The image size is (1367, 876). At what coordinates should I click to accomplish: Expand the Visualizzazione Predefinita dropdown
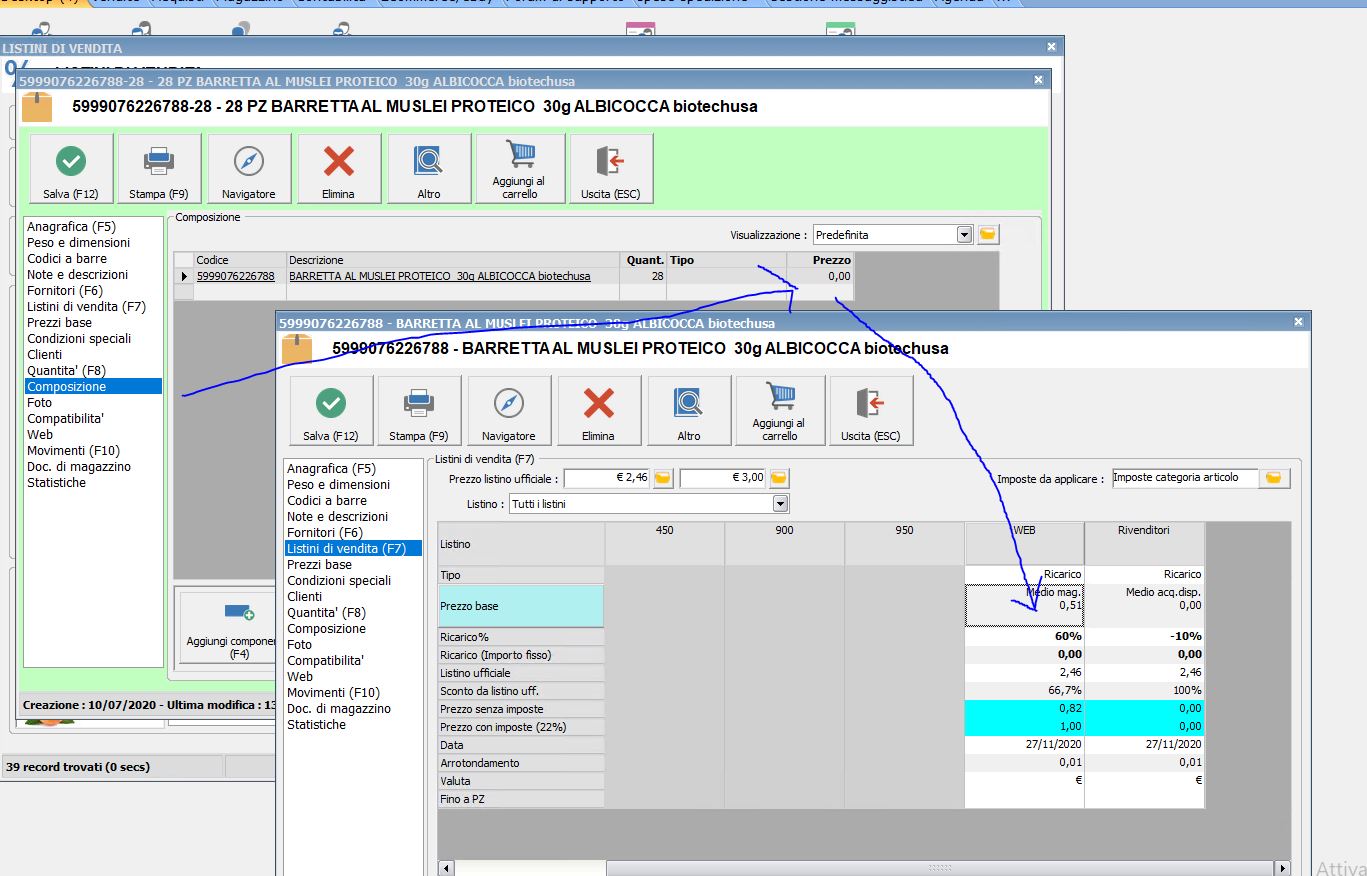tap(964, 235)
